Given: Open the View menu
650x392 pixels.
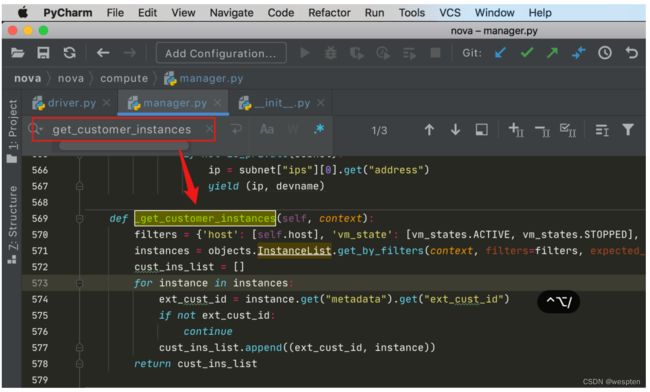Looking at the screenshot, I should click(183, 13).
